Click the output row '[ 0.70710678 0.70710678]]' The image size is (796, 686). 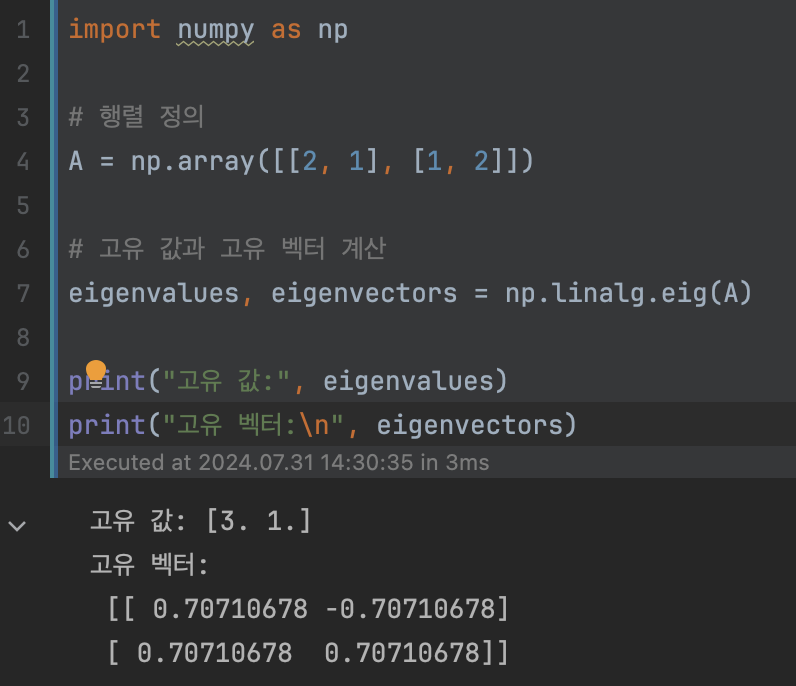(308, 652)
